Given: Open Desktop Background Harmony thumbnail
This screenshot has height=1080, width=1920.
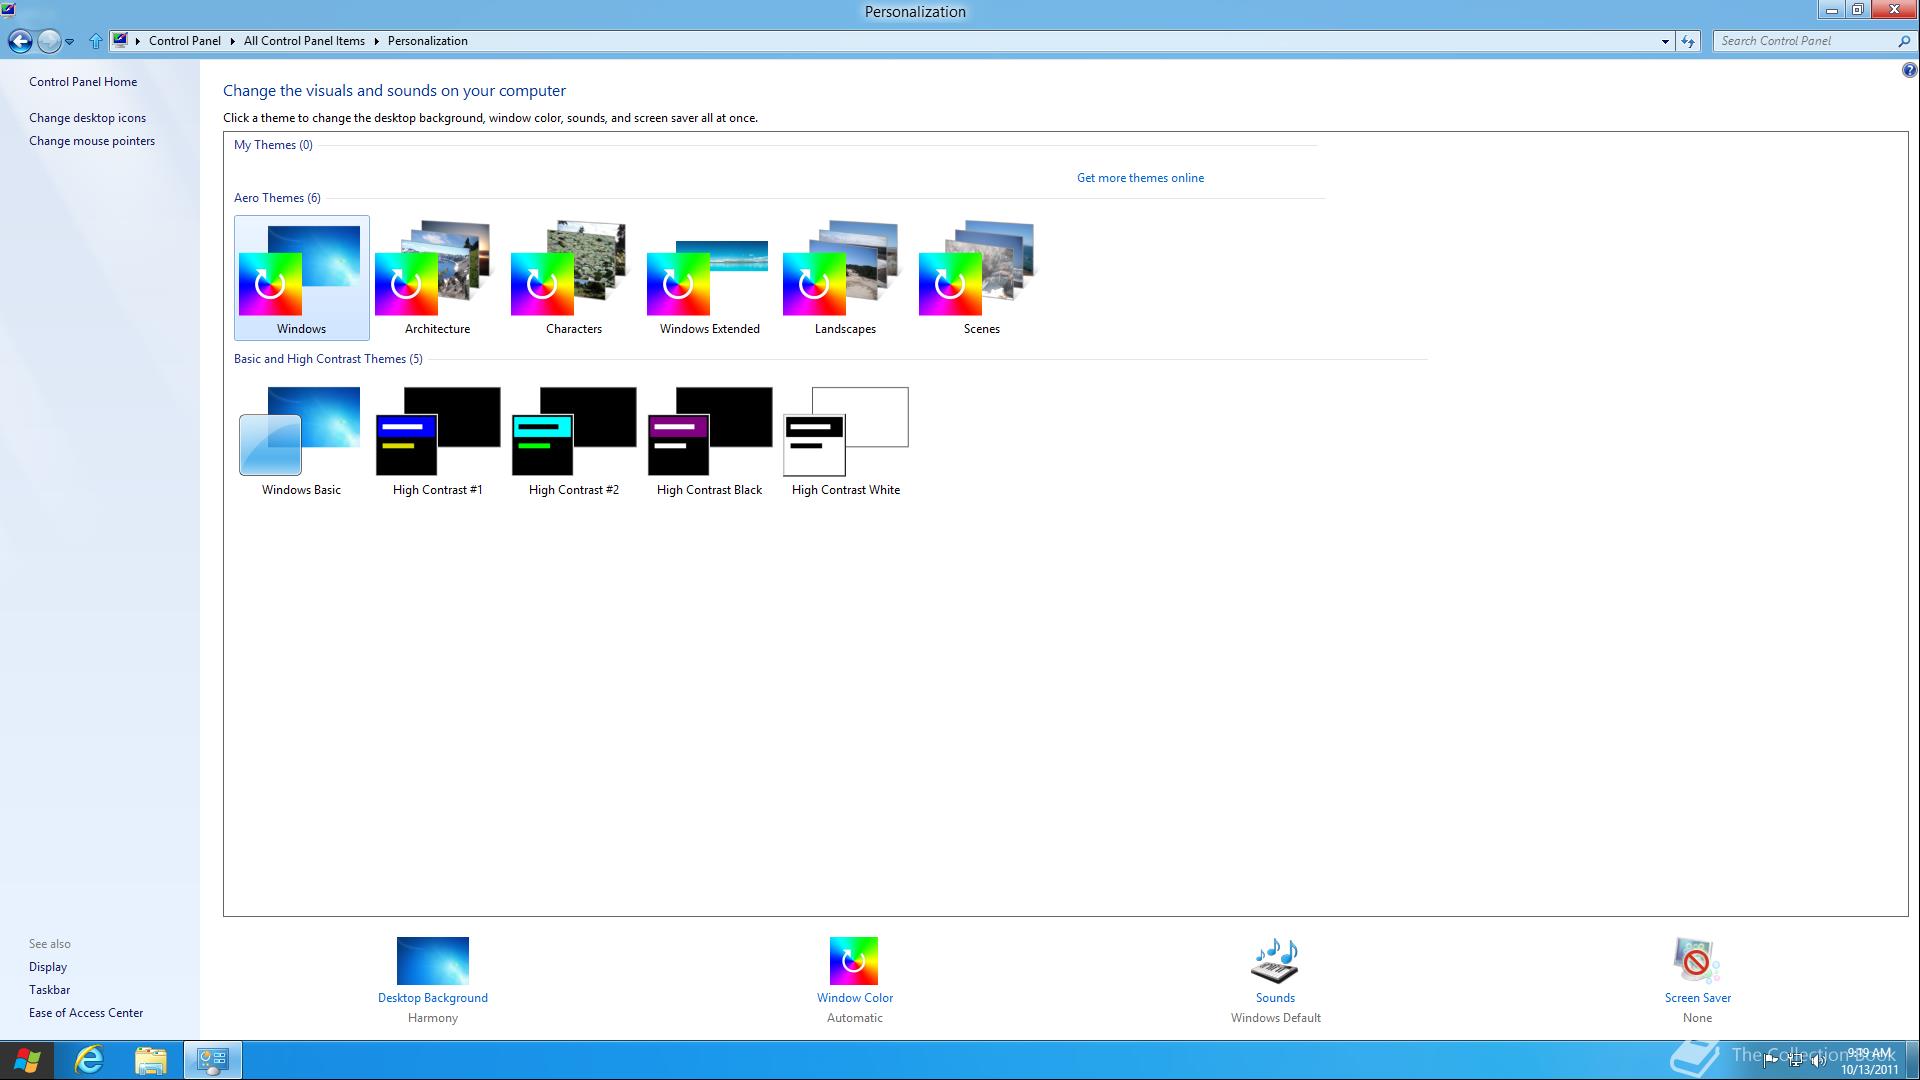Looking at the screenshot, I should click(432, 961).
